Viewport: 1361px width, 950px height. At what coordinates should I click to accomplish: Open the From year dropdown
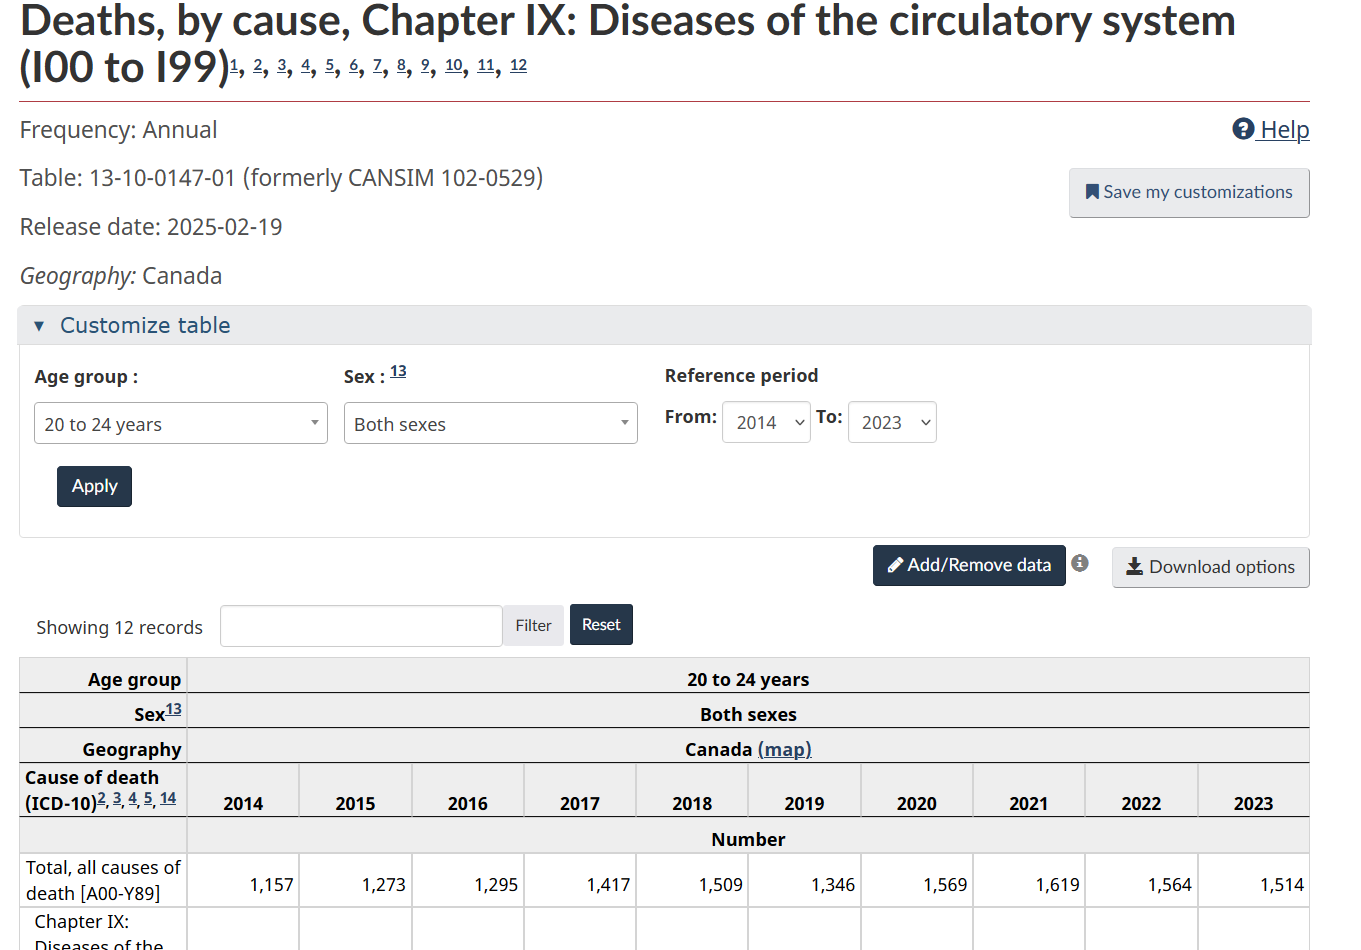coord(766,422)
